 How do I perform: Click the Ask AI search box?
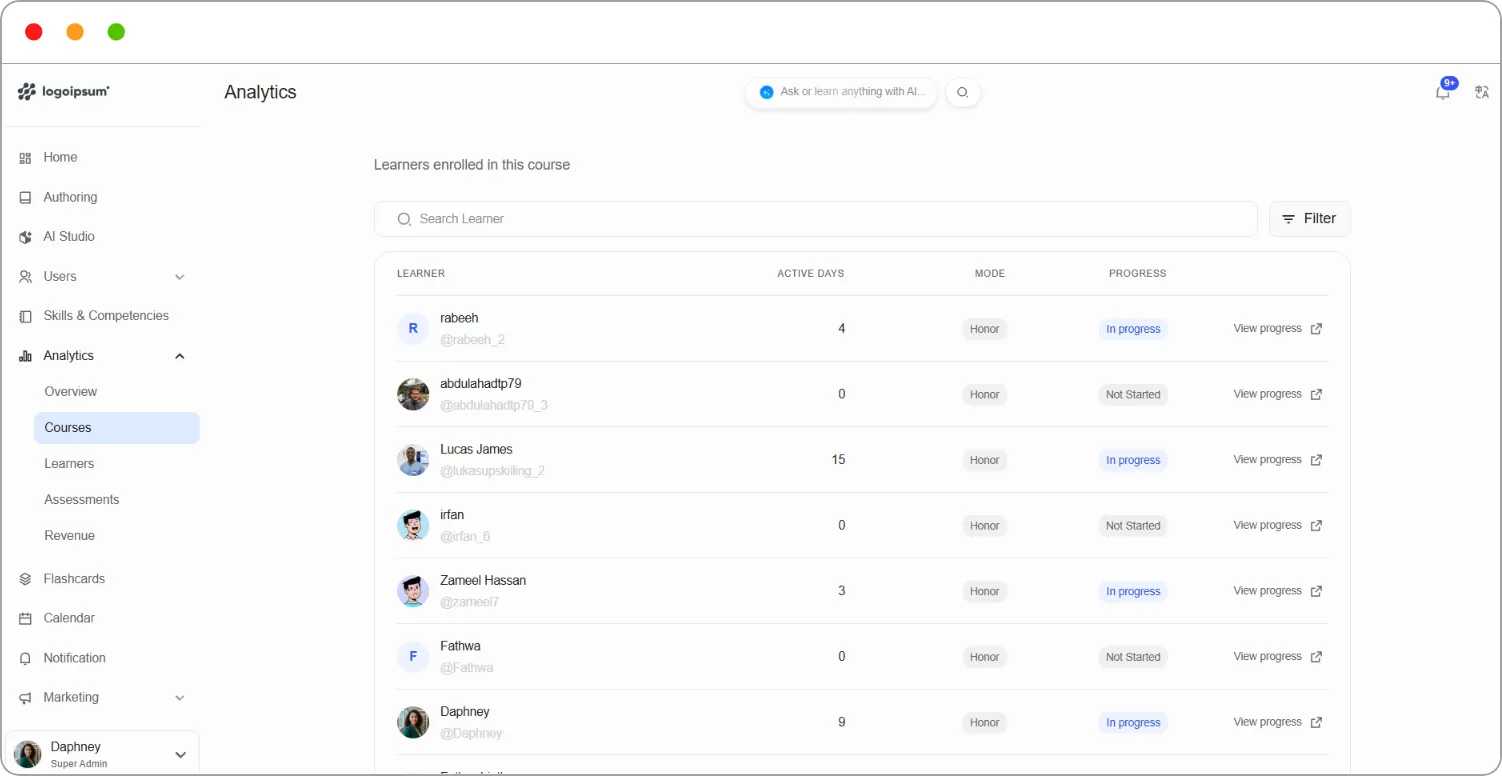click(841, 92)
